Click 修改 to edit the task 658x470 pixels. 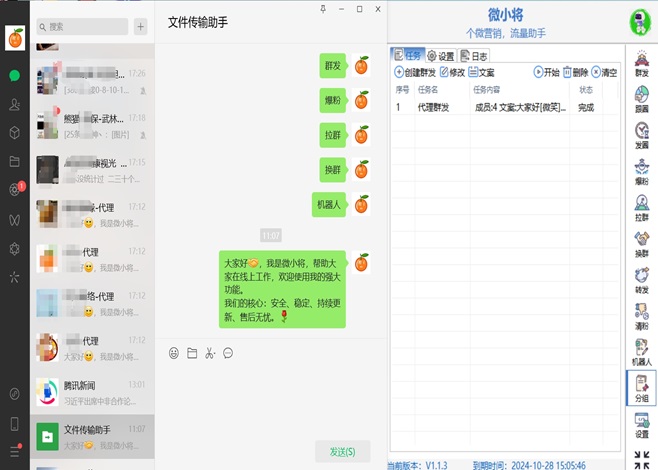452,73
